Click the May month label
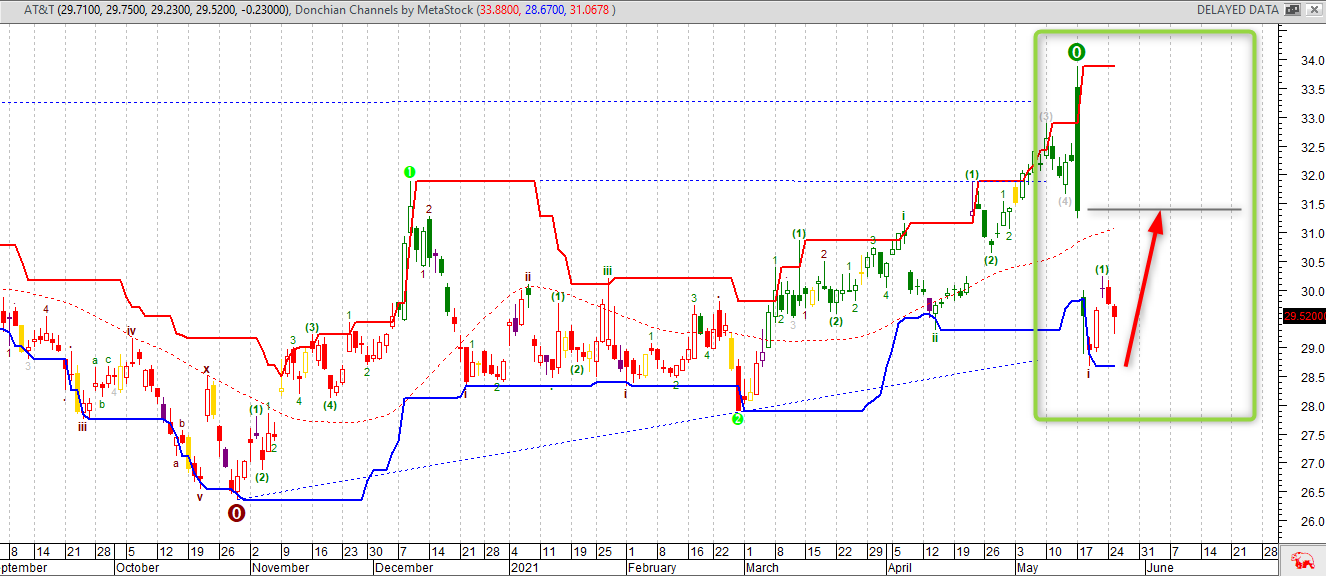Image resolution: width=1326 pixels, height=577 pixels. coord(1027,567)
